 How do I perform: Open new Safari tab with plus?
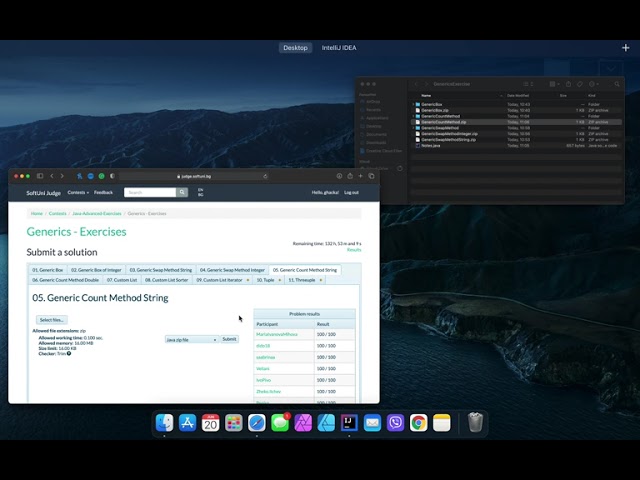[360, 176]
